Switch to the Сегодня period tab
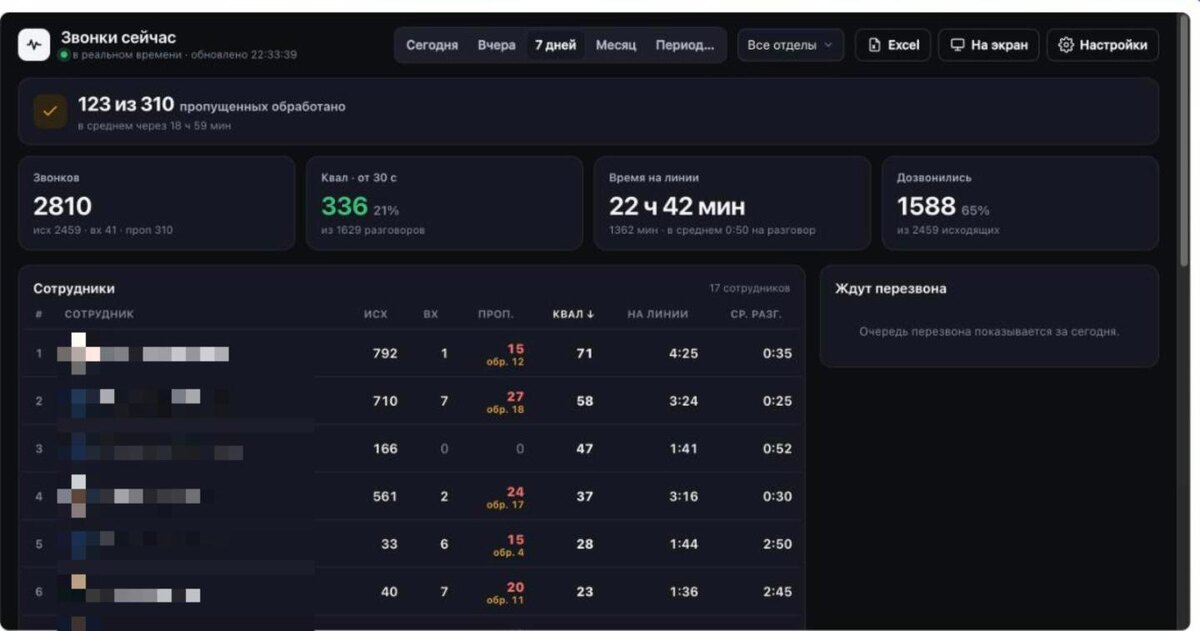 (432, 45)
